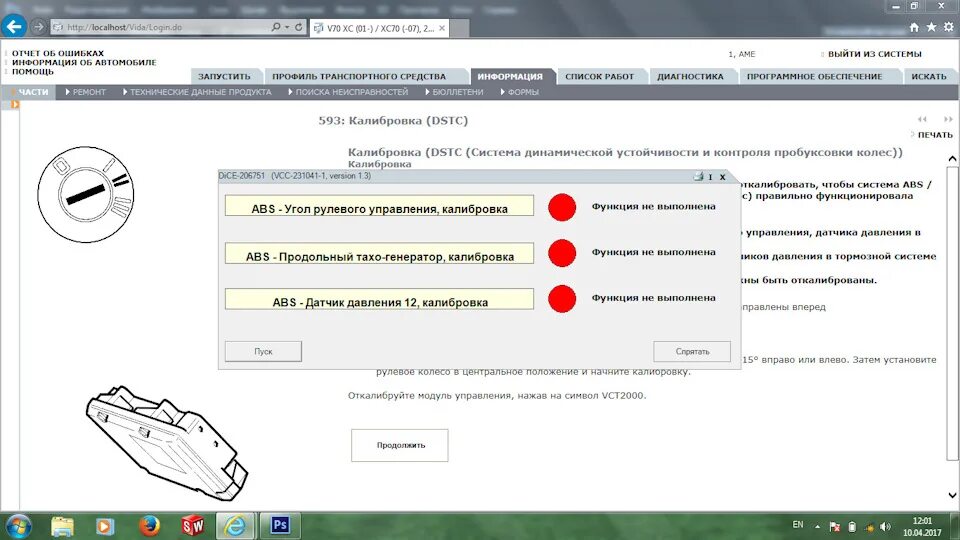The image size is (960, 540).
Task: Click the orange expand arrow under ЧАСТИ
Action: point(15,105)
